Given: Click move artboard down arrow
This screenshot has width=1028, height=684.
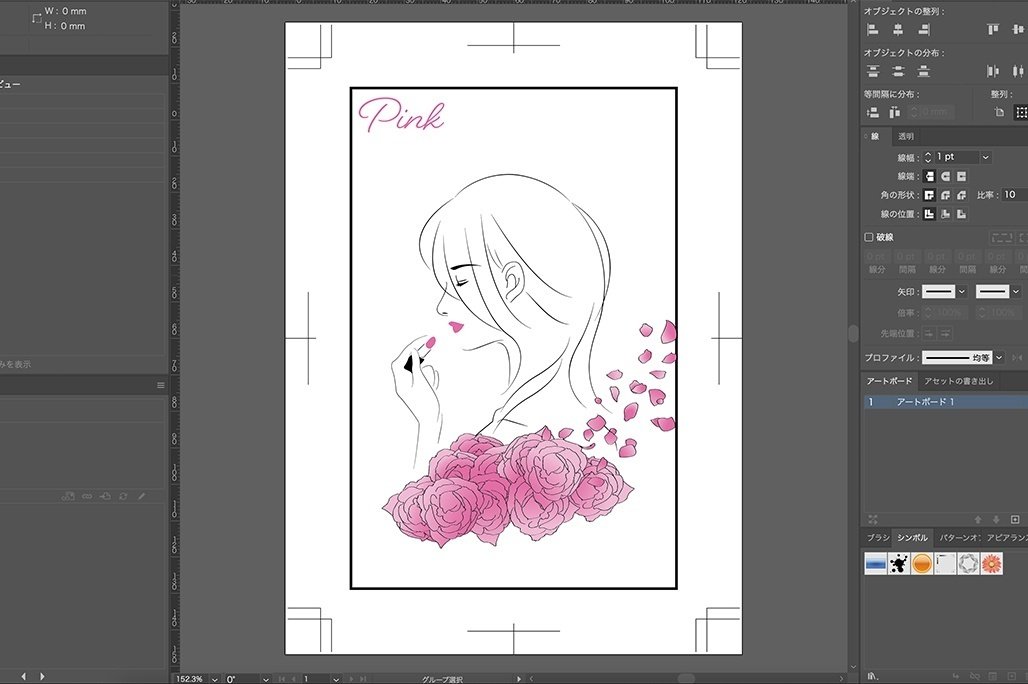Looking at the screenshot, I should [997, 519].
